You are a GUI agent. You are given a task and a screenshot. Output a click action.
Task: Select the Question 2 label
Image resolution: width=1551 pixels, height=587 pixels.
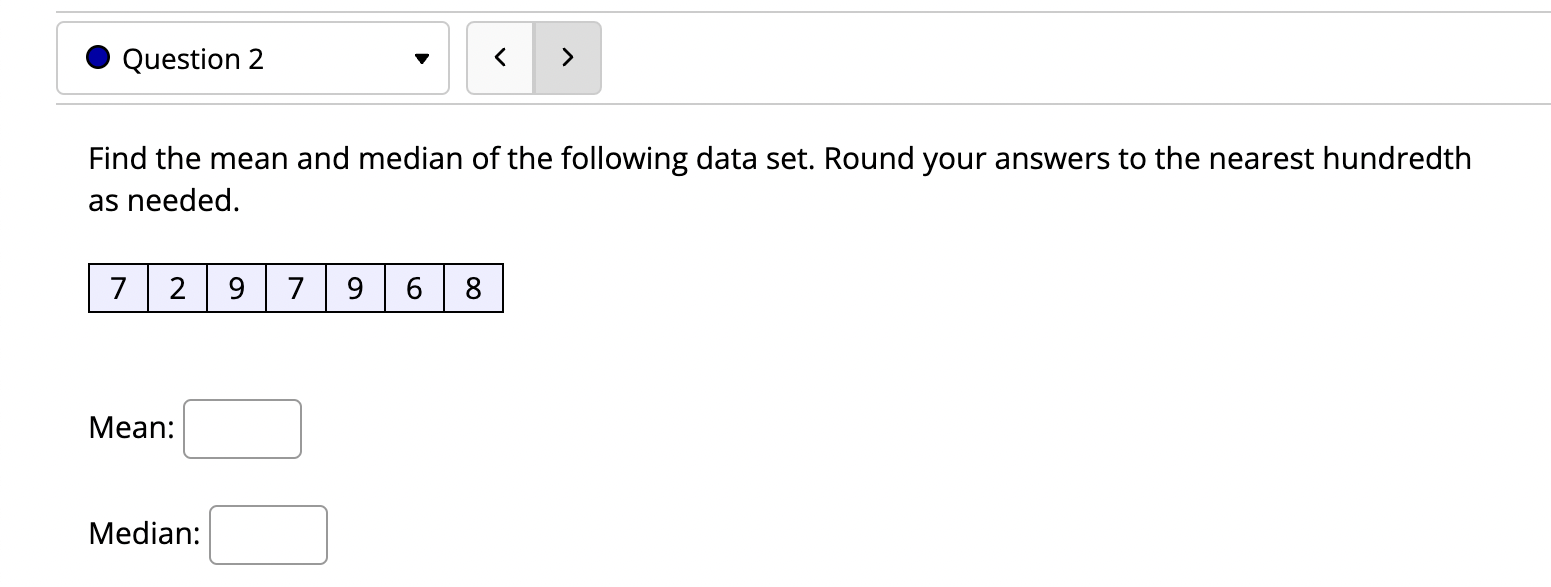pos(194,59)
